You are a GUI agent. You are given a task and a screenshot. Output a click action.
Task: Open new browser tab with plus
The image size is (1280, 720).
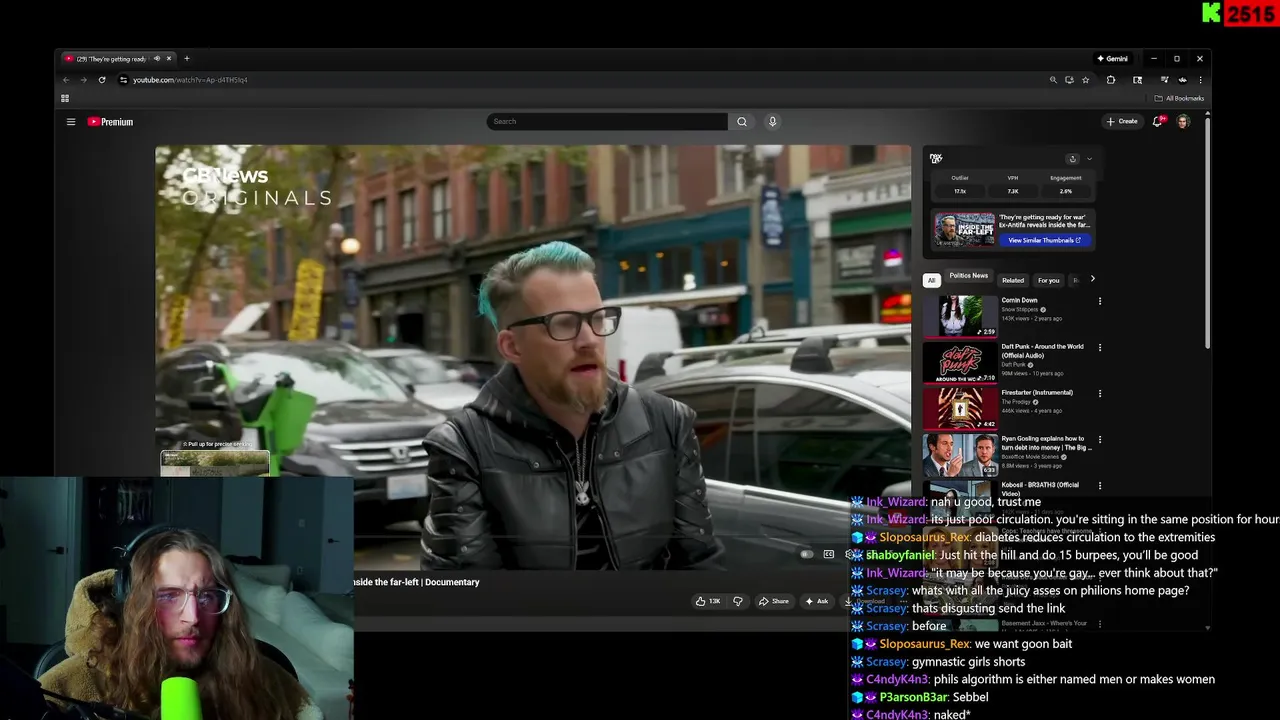pos(186,59)
